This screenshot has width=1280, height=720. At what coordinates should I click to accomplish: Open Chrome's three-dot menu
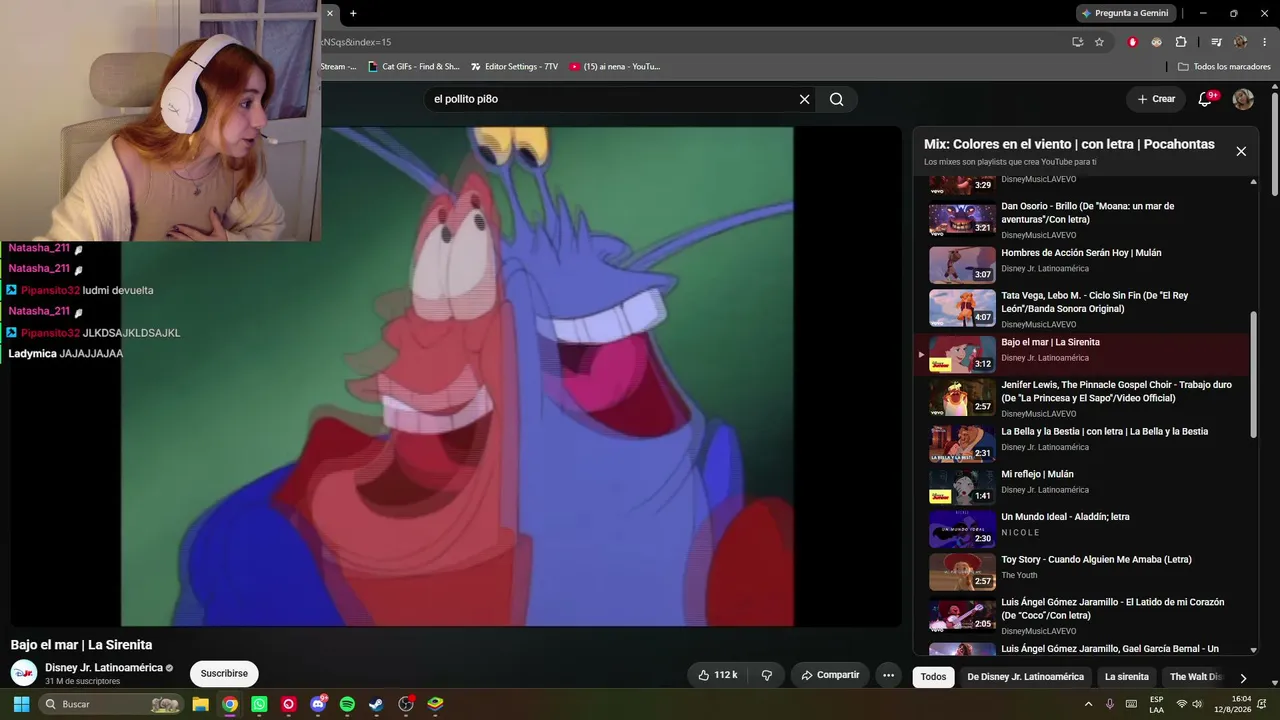(x=1265, y=42)
